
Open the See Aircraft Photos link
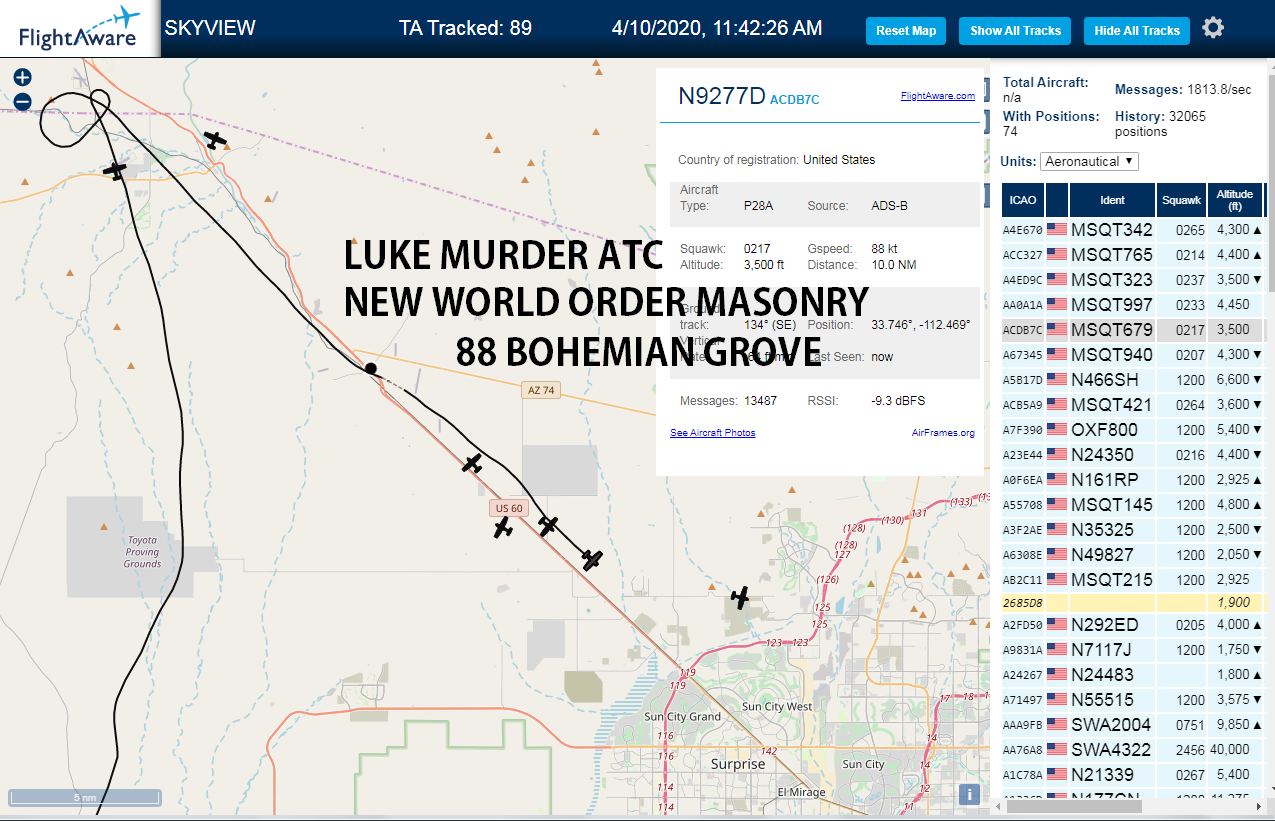pos(712,432)
